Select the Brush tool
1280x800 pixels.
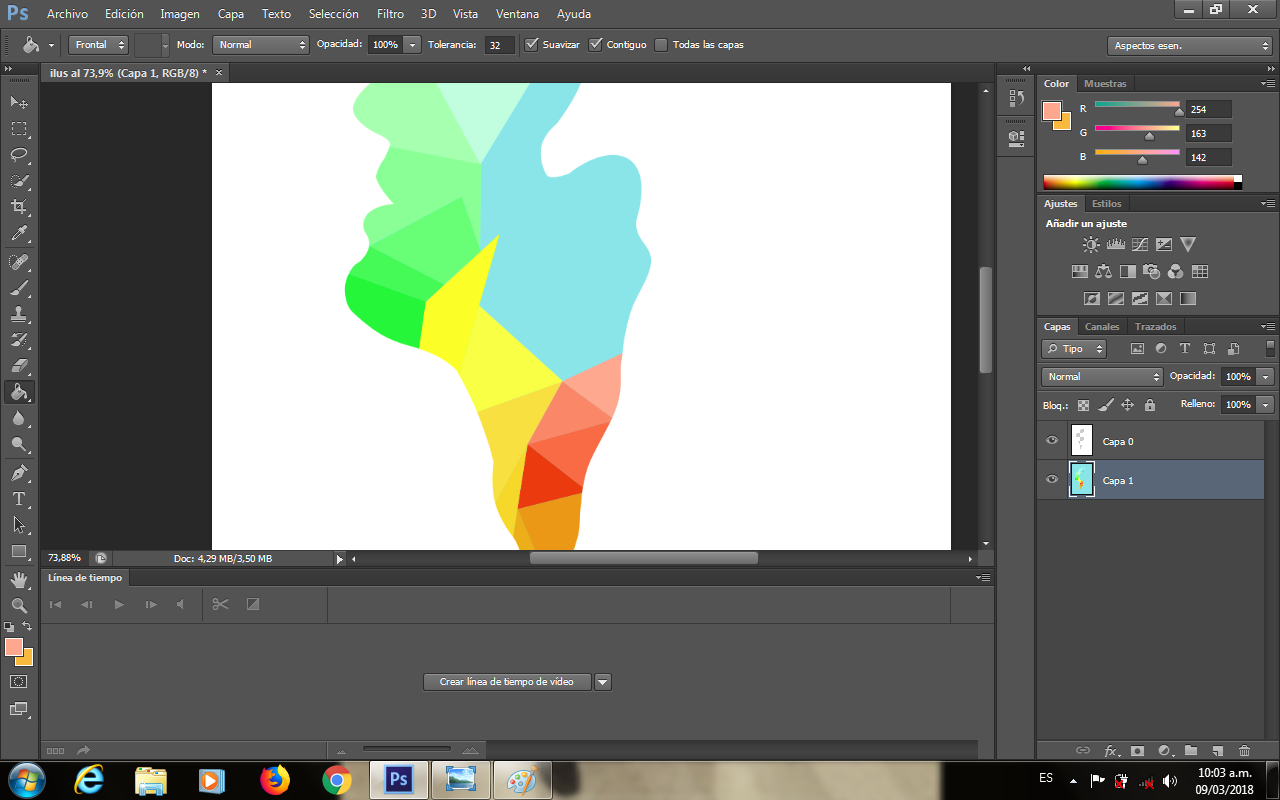coord(19,288)
